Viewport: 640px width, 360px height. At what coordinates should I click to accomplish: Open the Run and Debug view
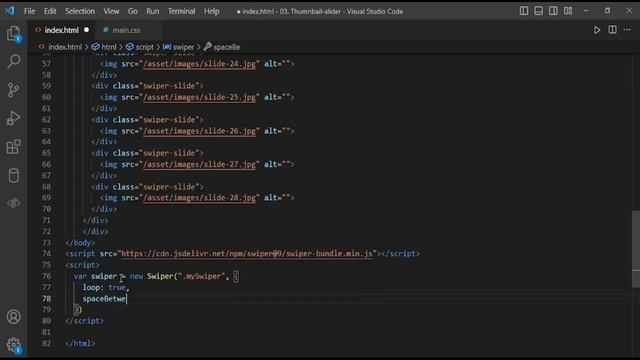click(13, 118)
